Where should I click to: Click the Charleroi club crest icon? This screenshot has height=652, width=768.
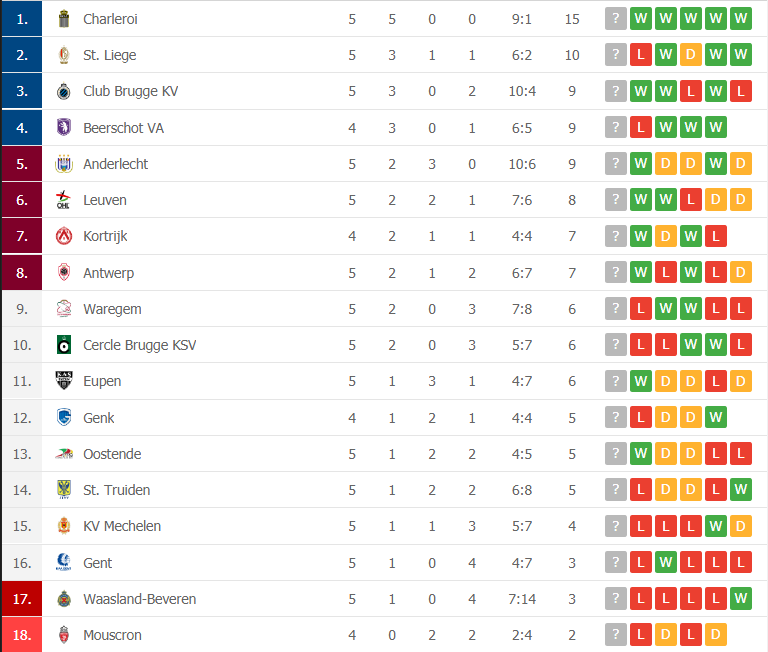[64, 19]
